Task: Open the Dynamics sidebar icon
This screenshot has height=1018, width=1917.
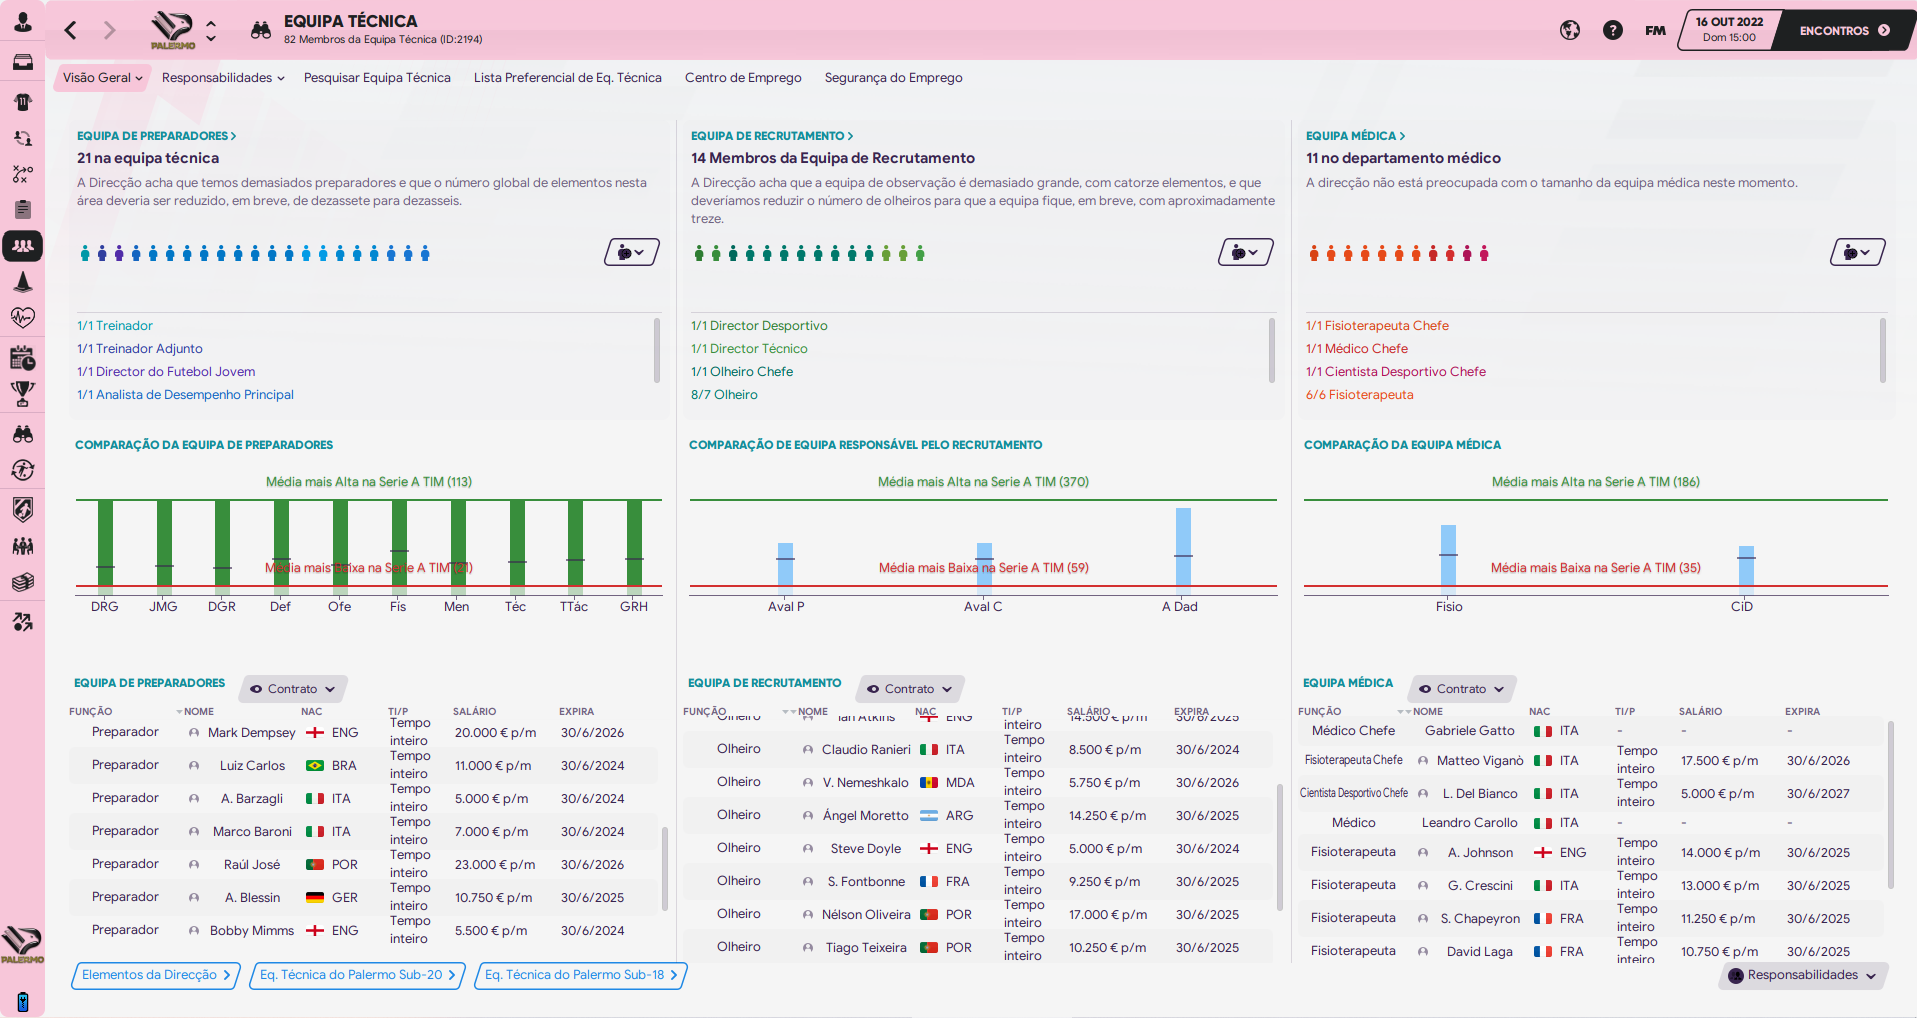Action: 22,138
